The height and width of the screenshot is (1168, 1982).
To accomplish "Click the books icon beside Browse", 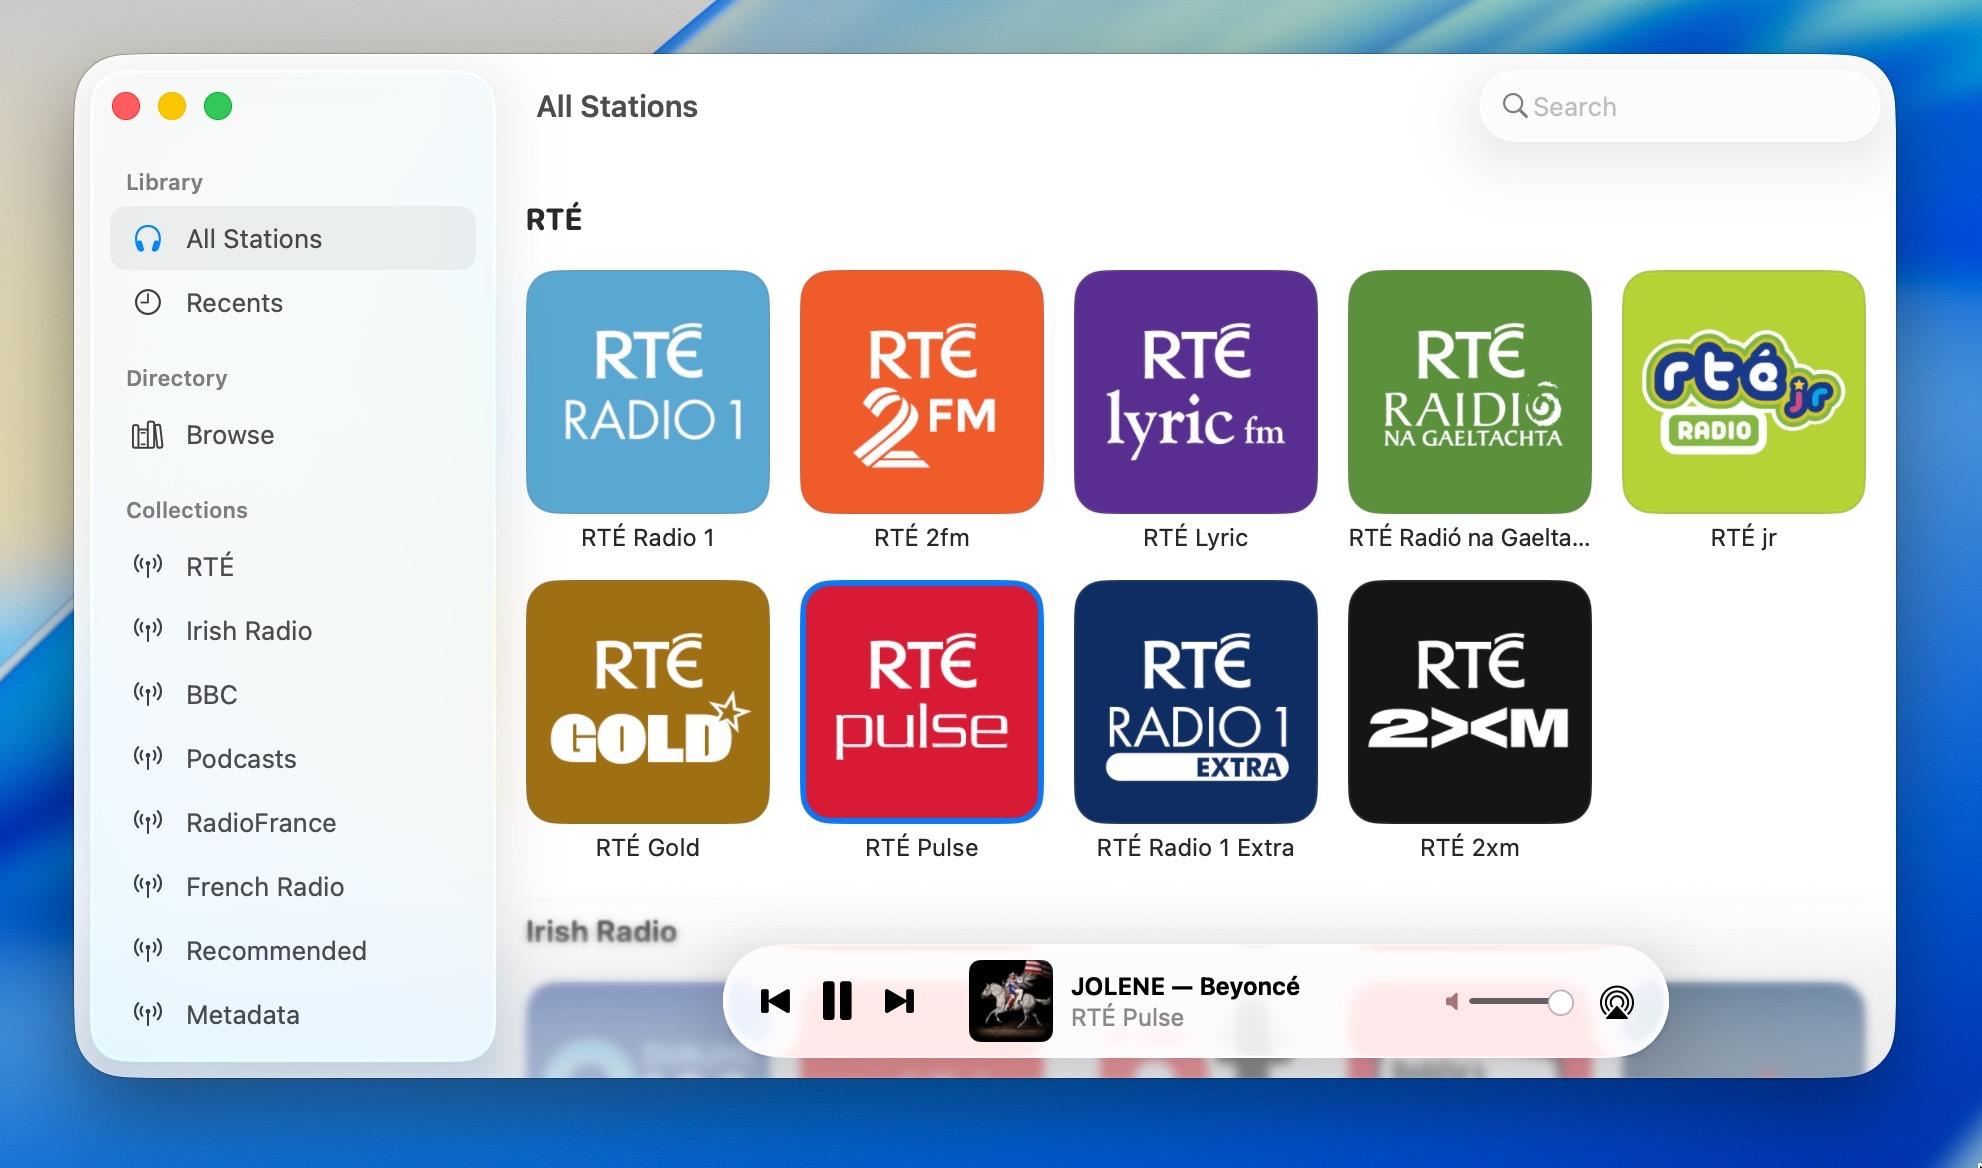I will tap(148, 435).
